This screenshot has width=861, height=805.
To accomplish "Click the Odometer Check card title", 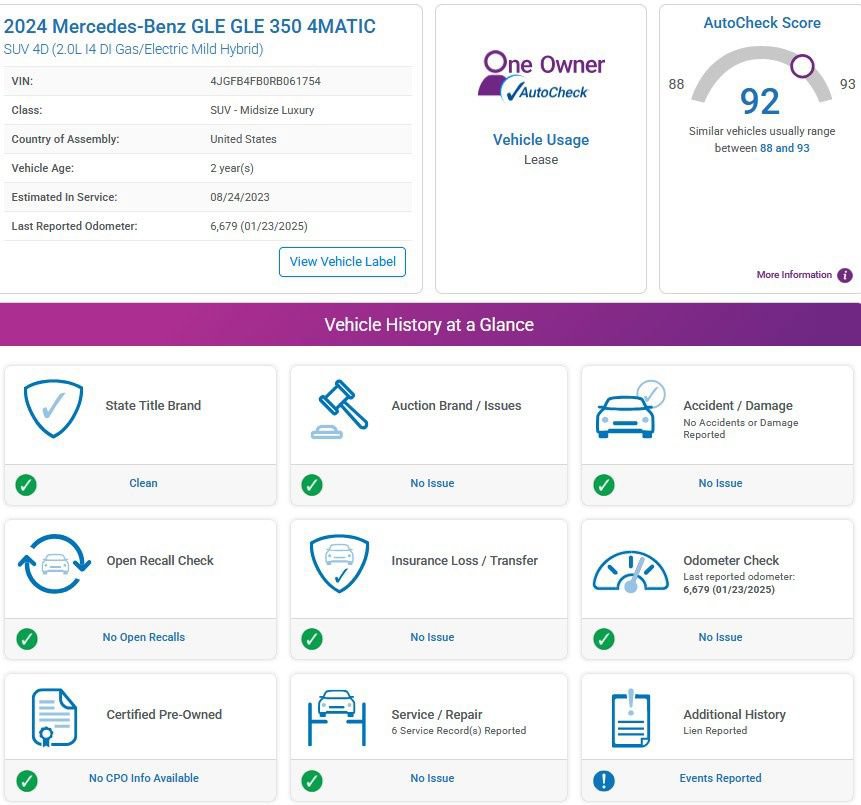I will (731, 561).
